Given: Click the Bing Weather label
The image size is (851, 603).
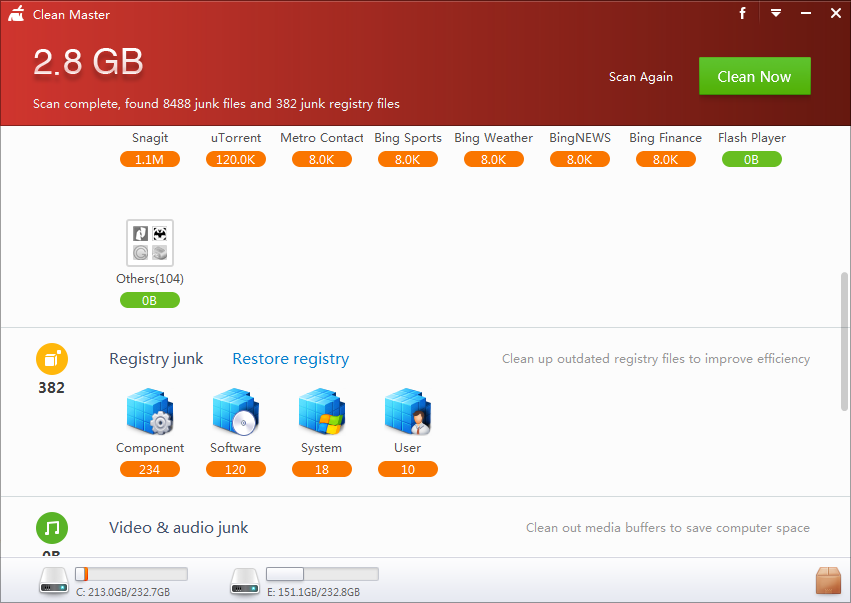Looking at the screenshot, I should 493,138.
